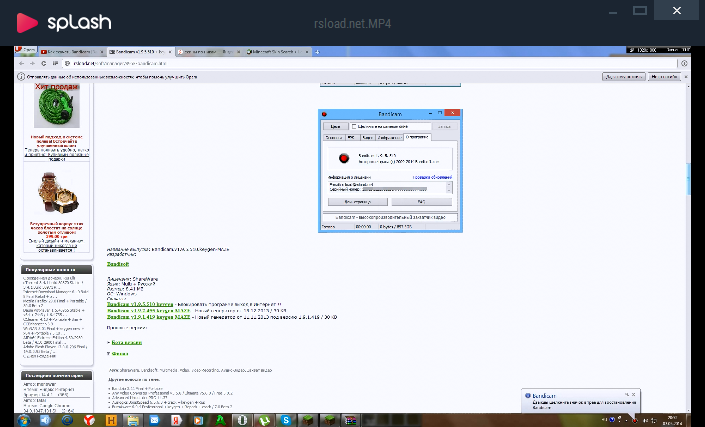Select the About tab in Bandicam
705x427 pixels.
click(417, 137)
